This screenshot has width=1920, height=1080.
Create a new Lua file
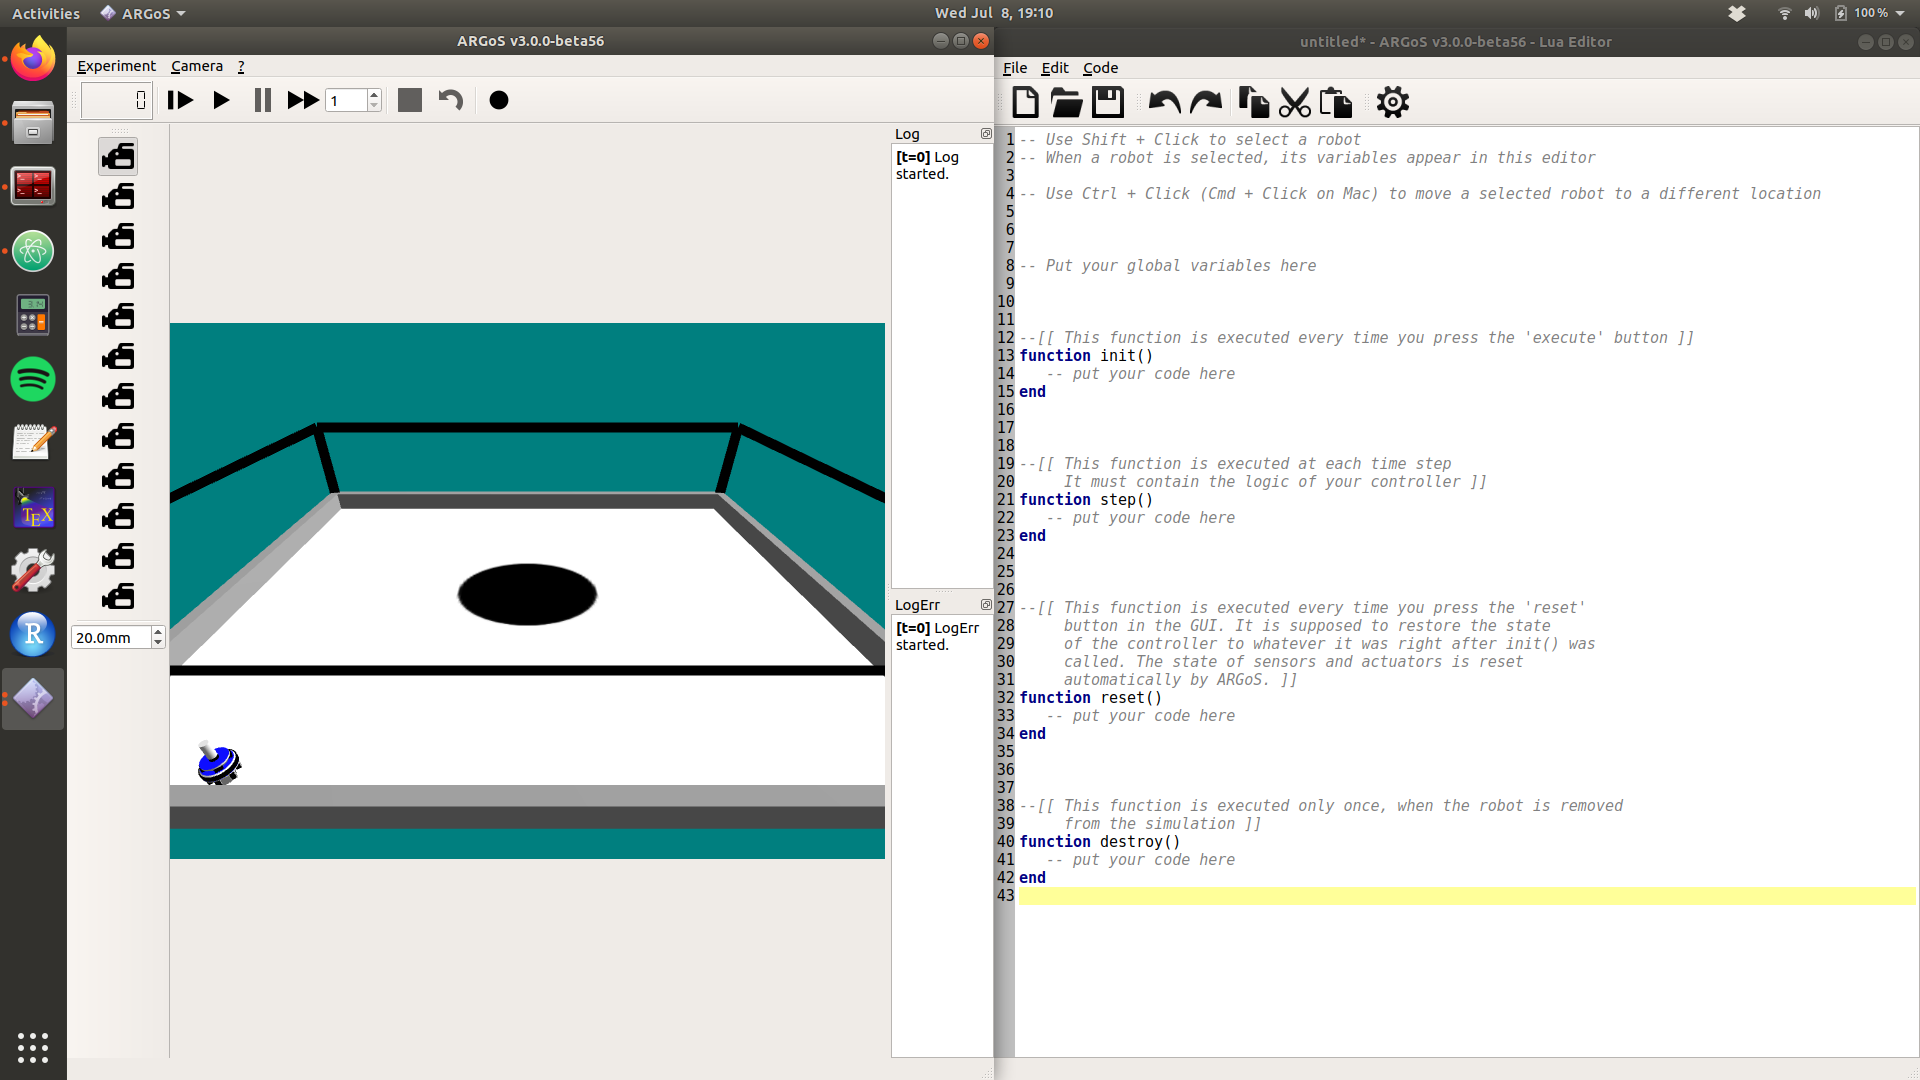[x=1025, y=102]
